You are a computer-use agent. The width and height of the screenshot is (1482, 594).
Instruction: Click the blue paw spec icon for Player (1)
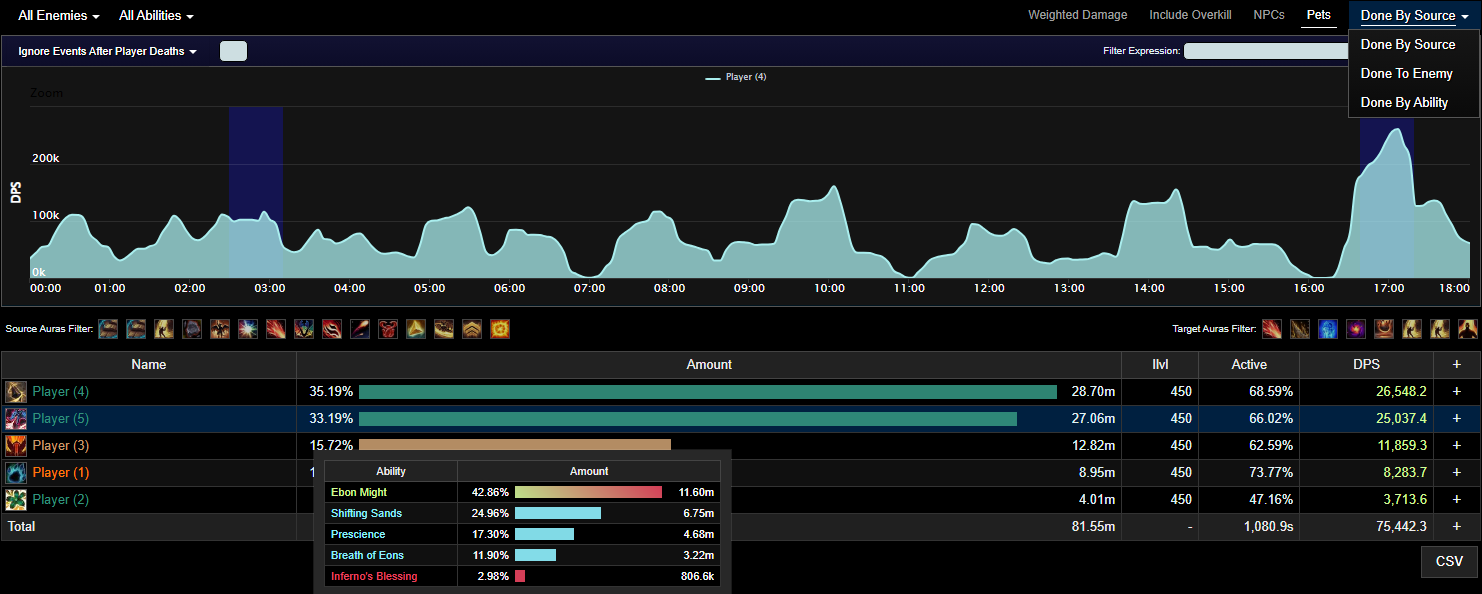(x=16, y=473)
